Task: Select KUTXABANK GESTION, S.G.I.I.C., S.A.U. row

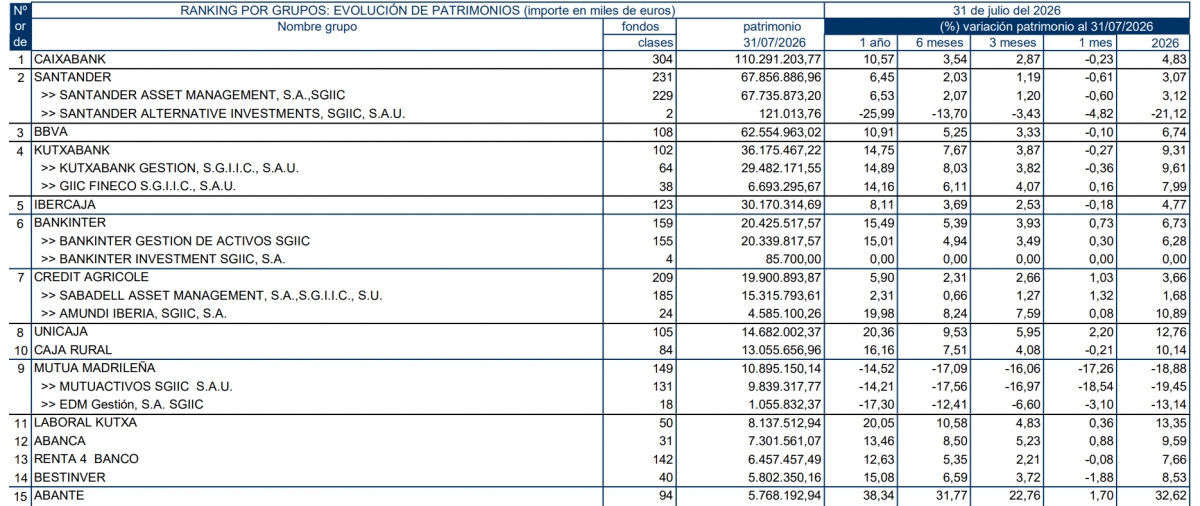Action: pyautogui.click(x=170, y=168)
